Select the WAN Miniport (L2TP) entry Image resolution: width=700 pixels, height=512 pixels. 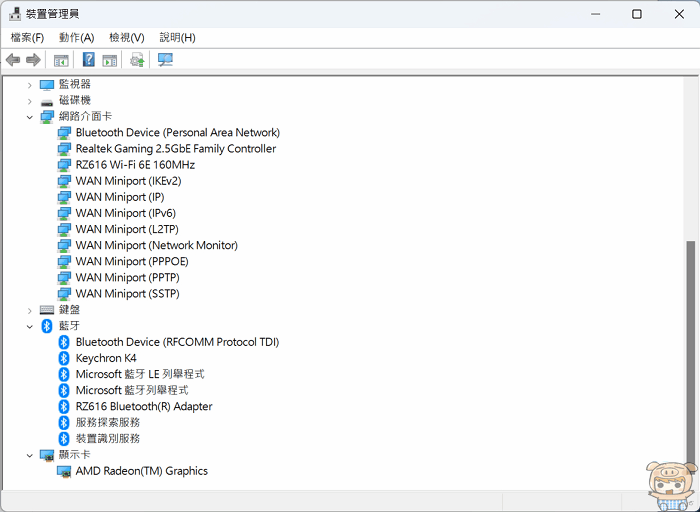click(127, 229)
